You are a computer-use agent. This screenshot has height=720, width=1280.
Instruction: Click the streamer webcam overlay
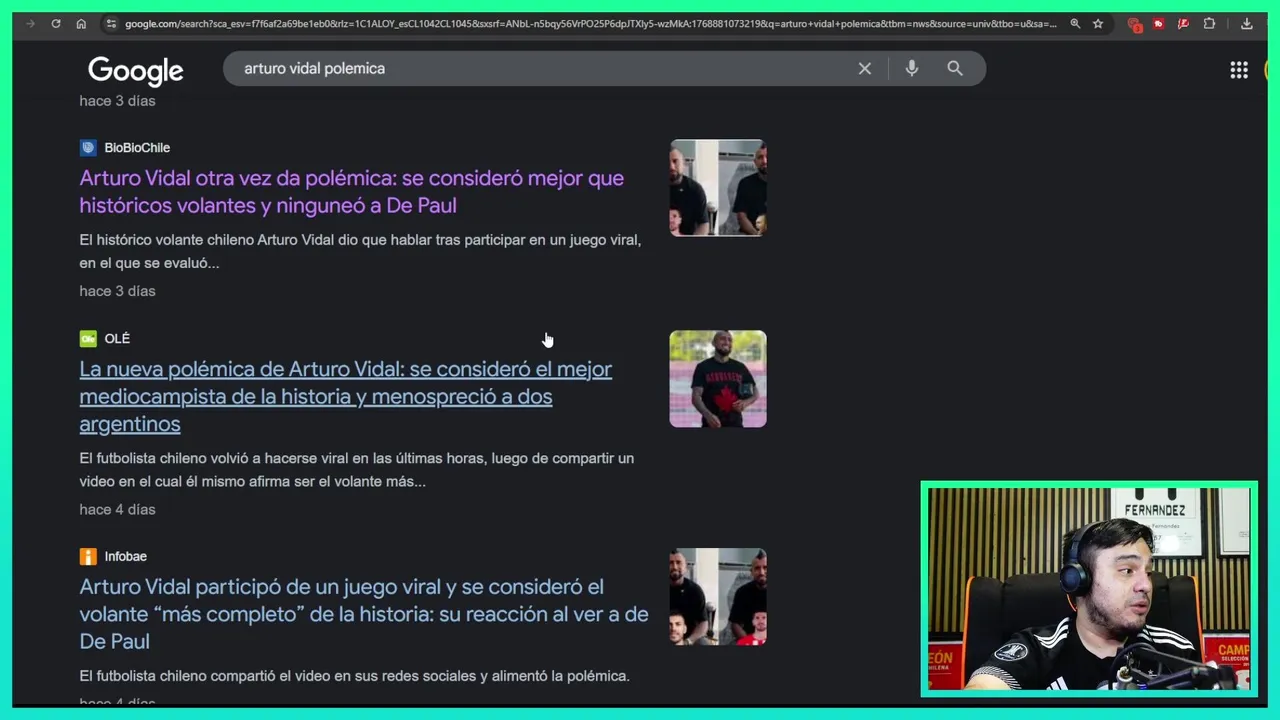[1089, 590]
